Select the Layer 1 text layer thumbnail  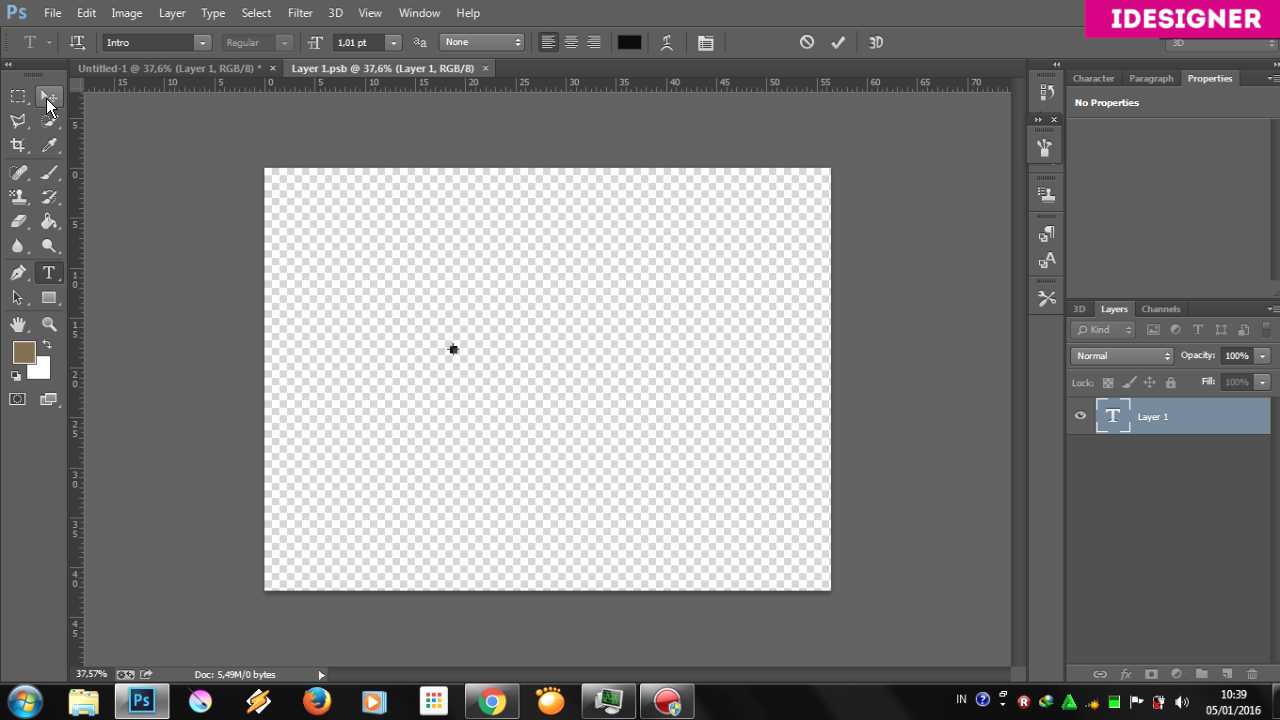pos(1113,416)
